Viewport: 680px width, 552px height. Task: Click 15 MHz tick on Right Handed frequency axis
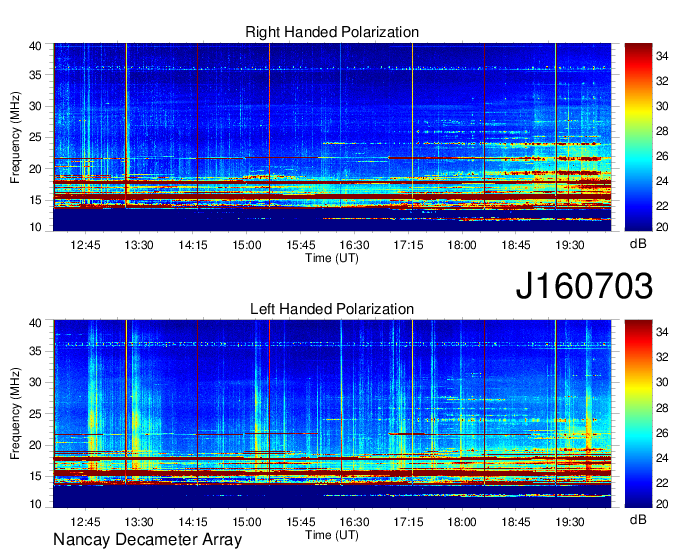35,200
